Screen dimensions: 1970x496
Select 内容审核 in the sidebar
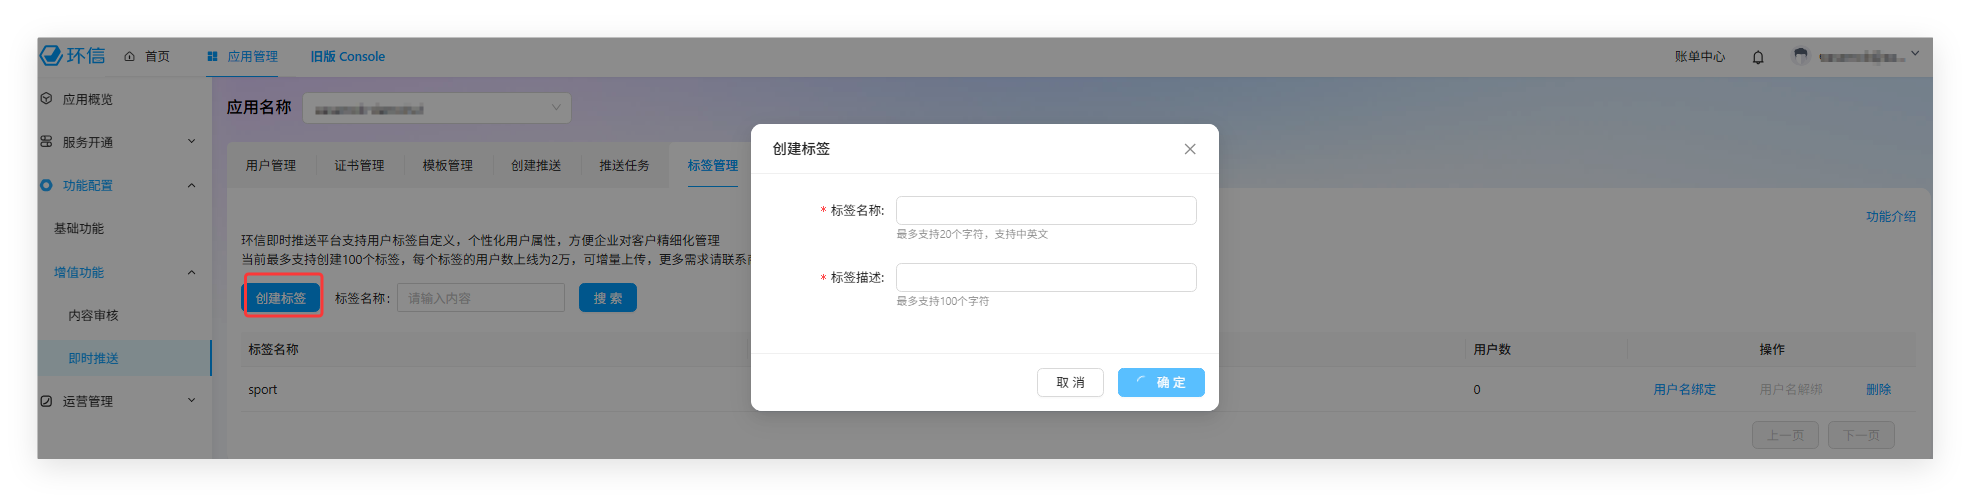pos(93,316)
